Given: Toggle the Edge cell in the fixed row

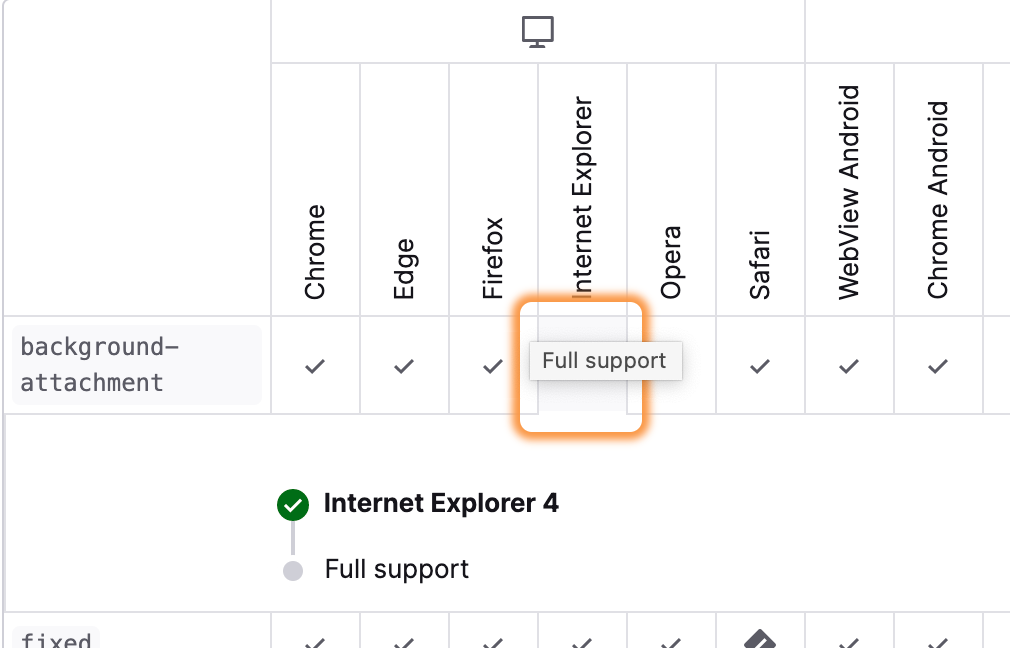Looking at the screenshot, I should 403,640.
